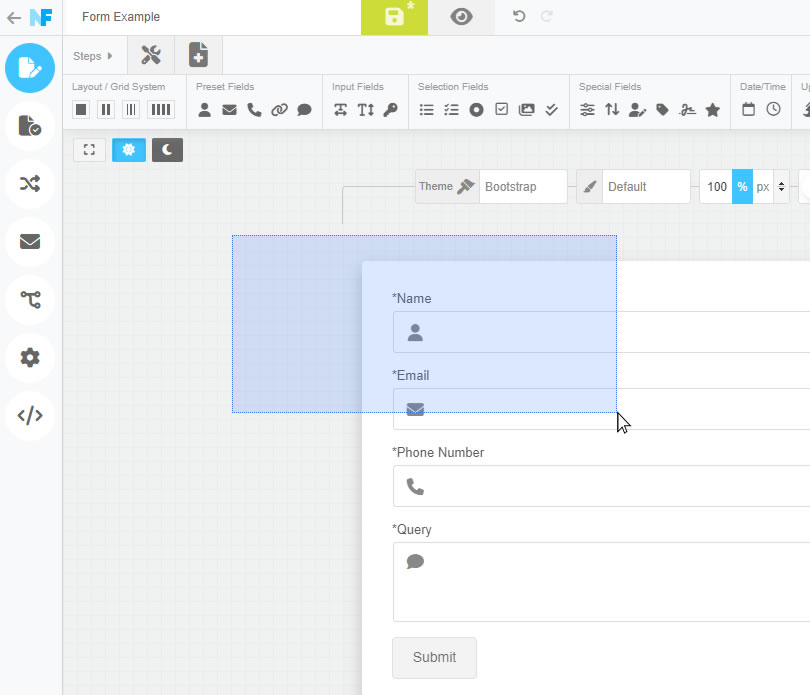Click the Submit button in the form

434,657
